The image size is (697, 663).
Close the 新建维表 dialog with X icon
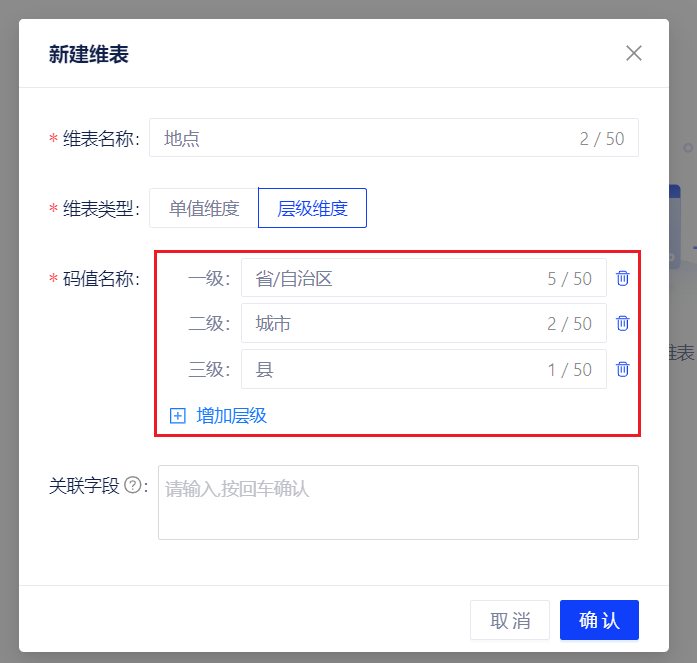[633, 53]
